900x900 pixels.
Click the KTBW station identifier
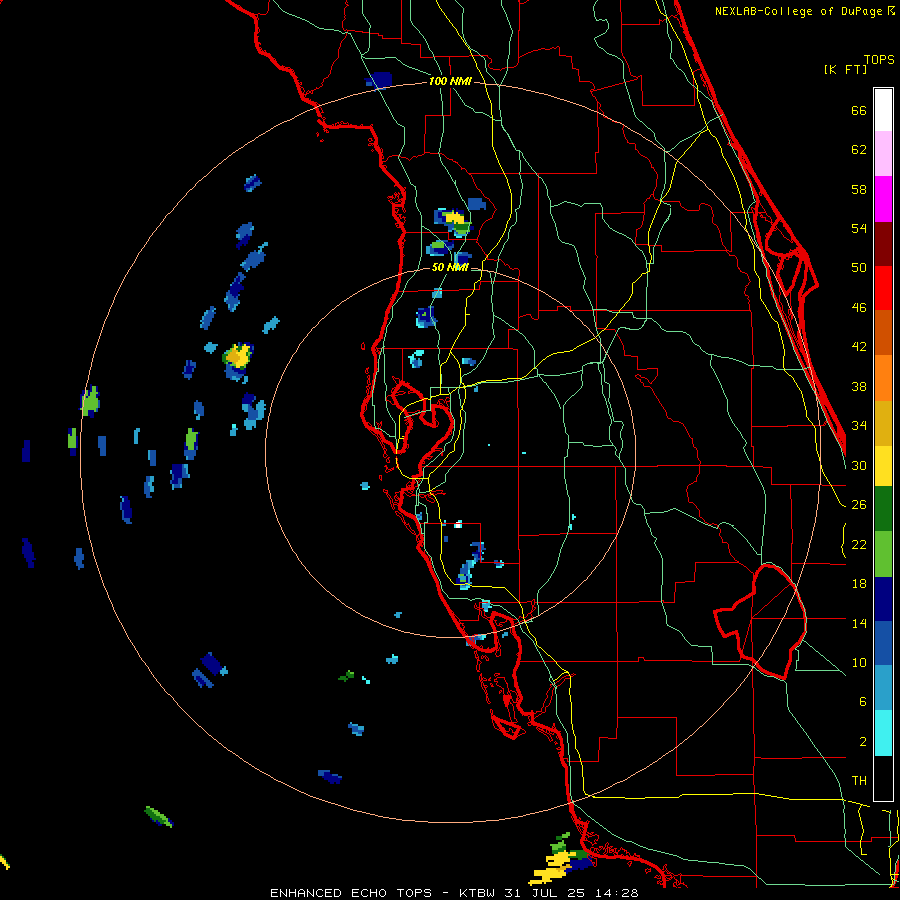[476, 893]
